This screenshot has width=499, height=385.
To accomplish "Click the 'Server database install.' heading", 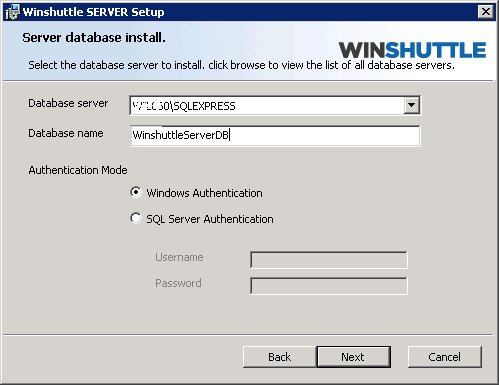I will [94, 38].
